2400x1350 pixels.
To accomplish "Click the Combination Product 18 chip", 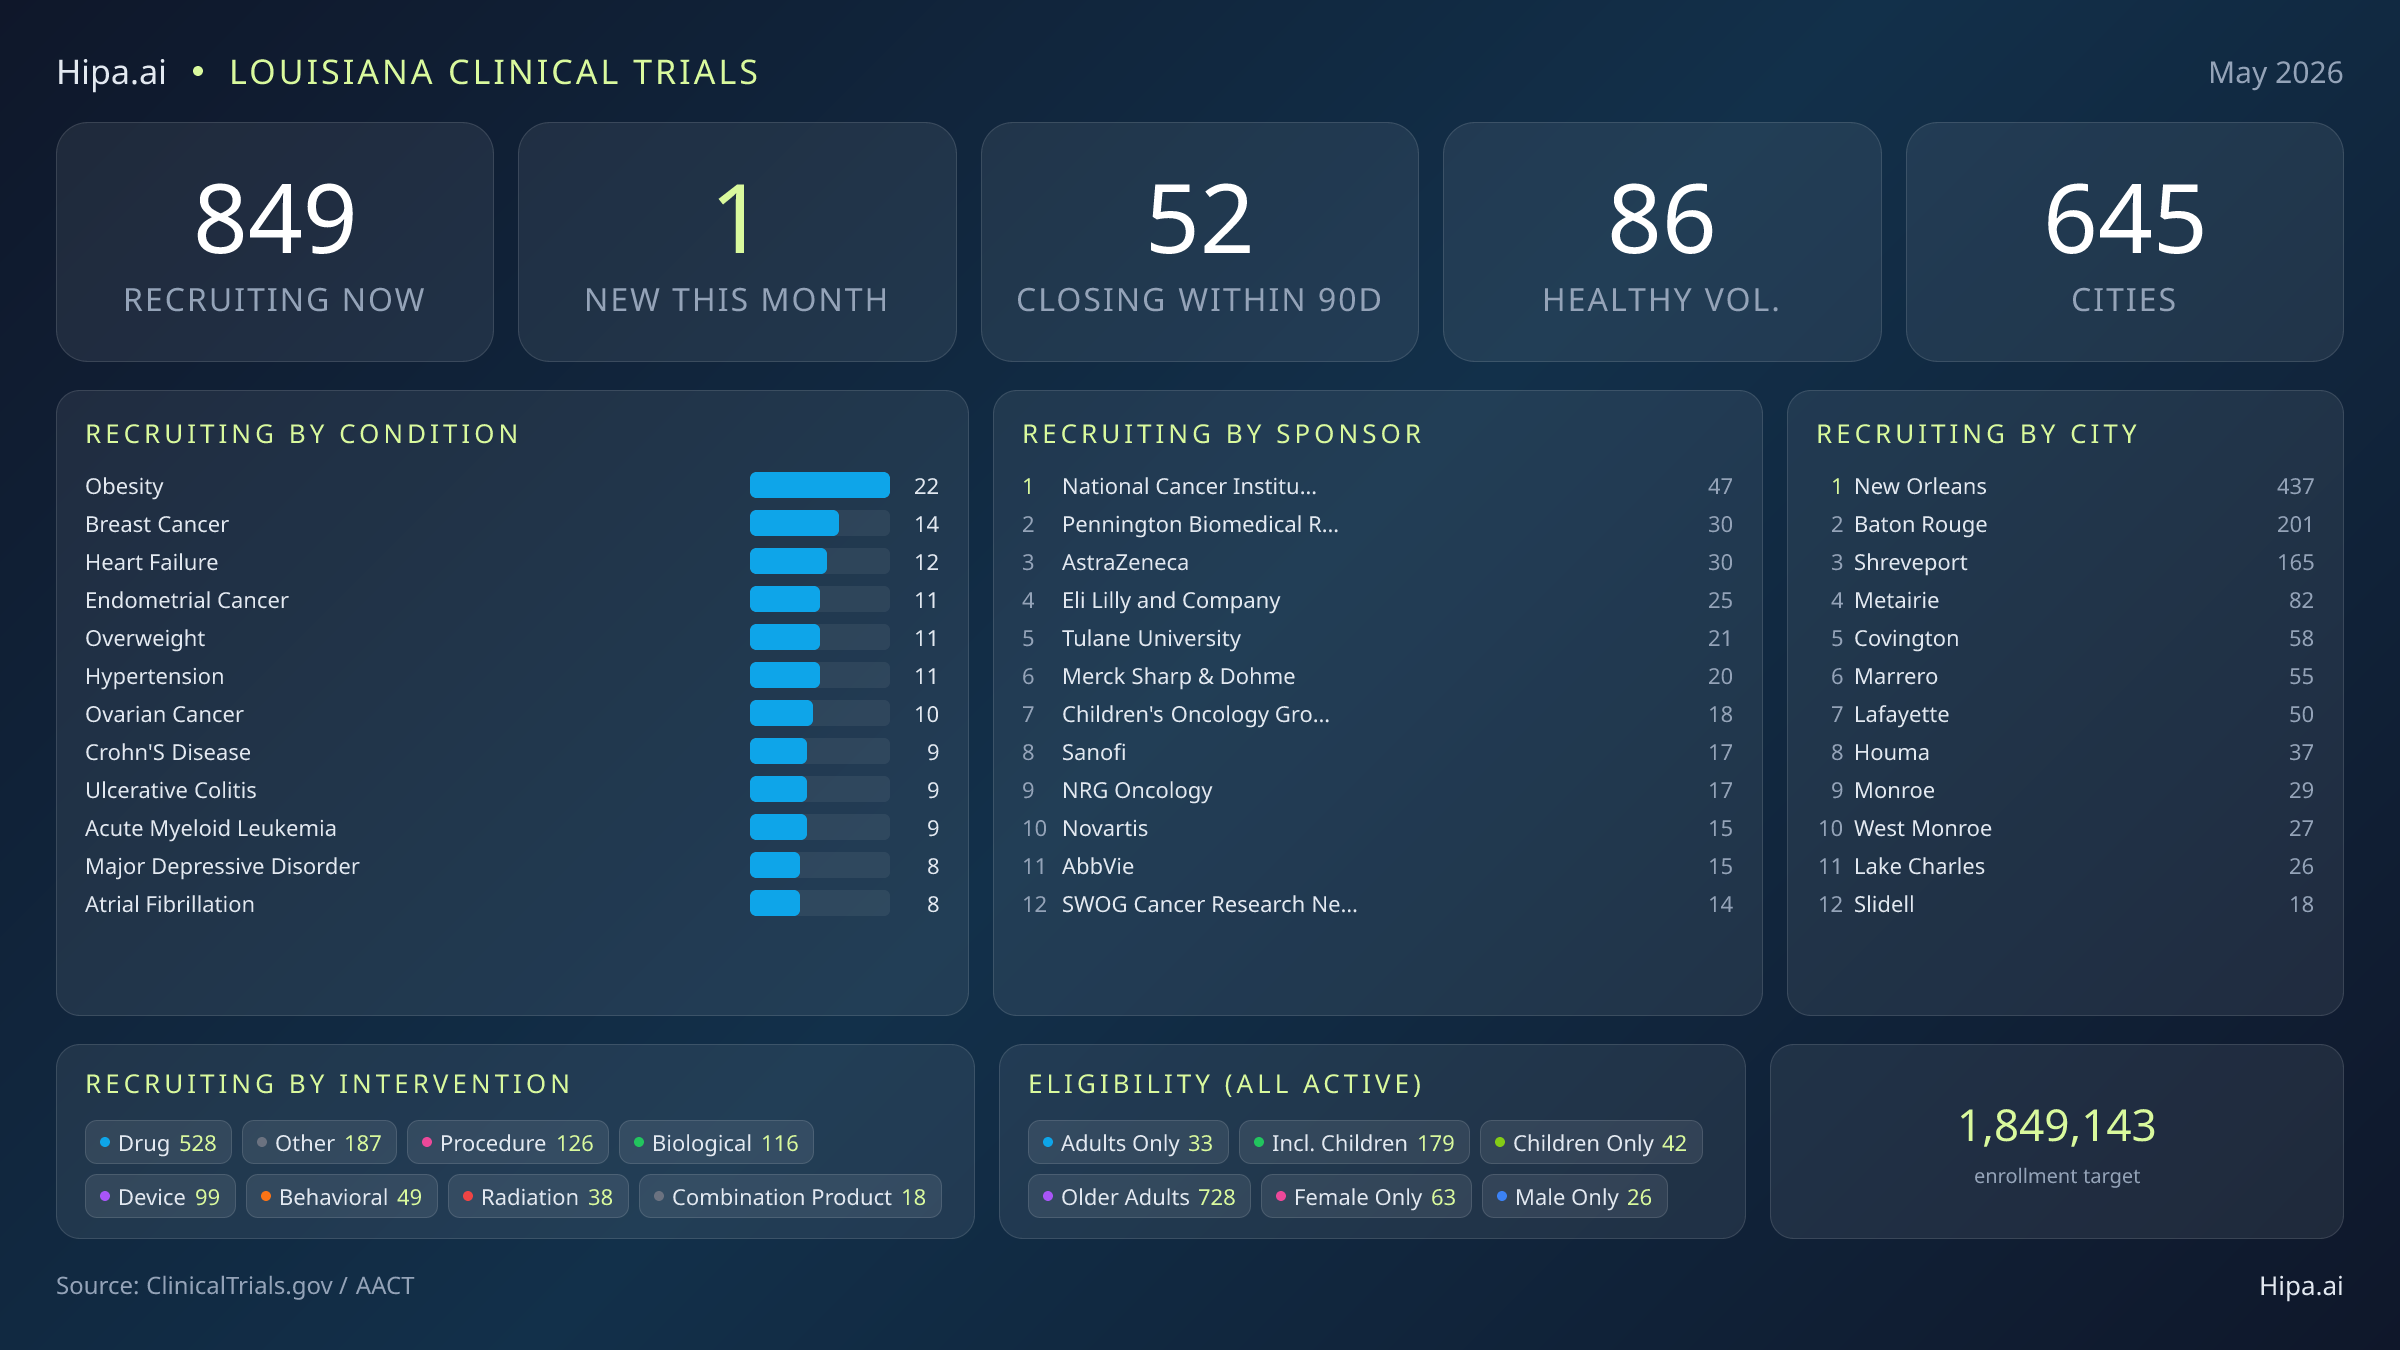I will (x=790, y=1197).
